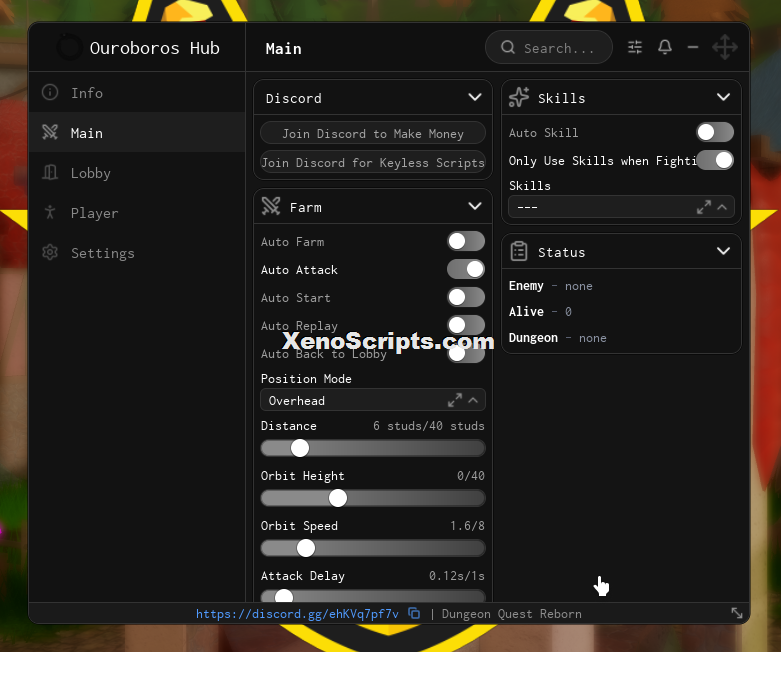Click the gear icon beside Settings
This screenshot has height=682, width=781.
coord(50,252)
